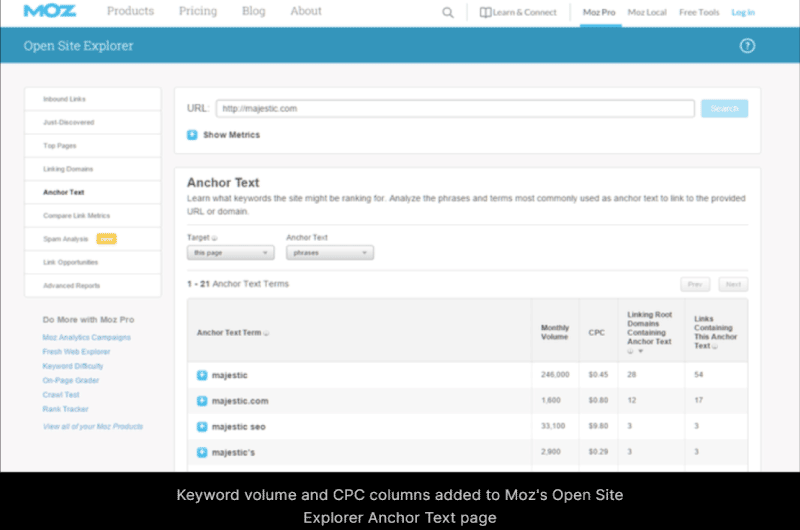Click the help question mark icon
This screenshot has width=800, height=530.
click(747, 46)
